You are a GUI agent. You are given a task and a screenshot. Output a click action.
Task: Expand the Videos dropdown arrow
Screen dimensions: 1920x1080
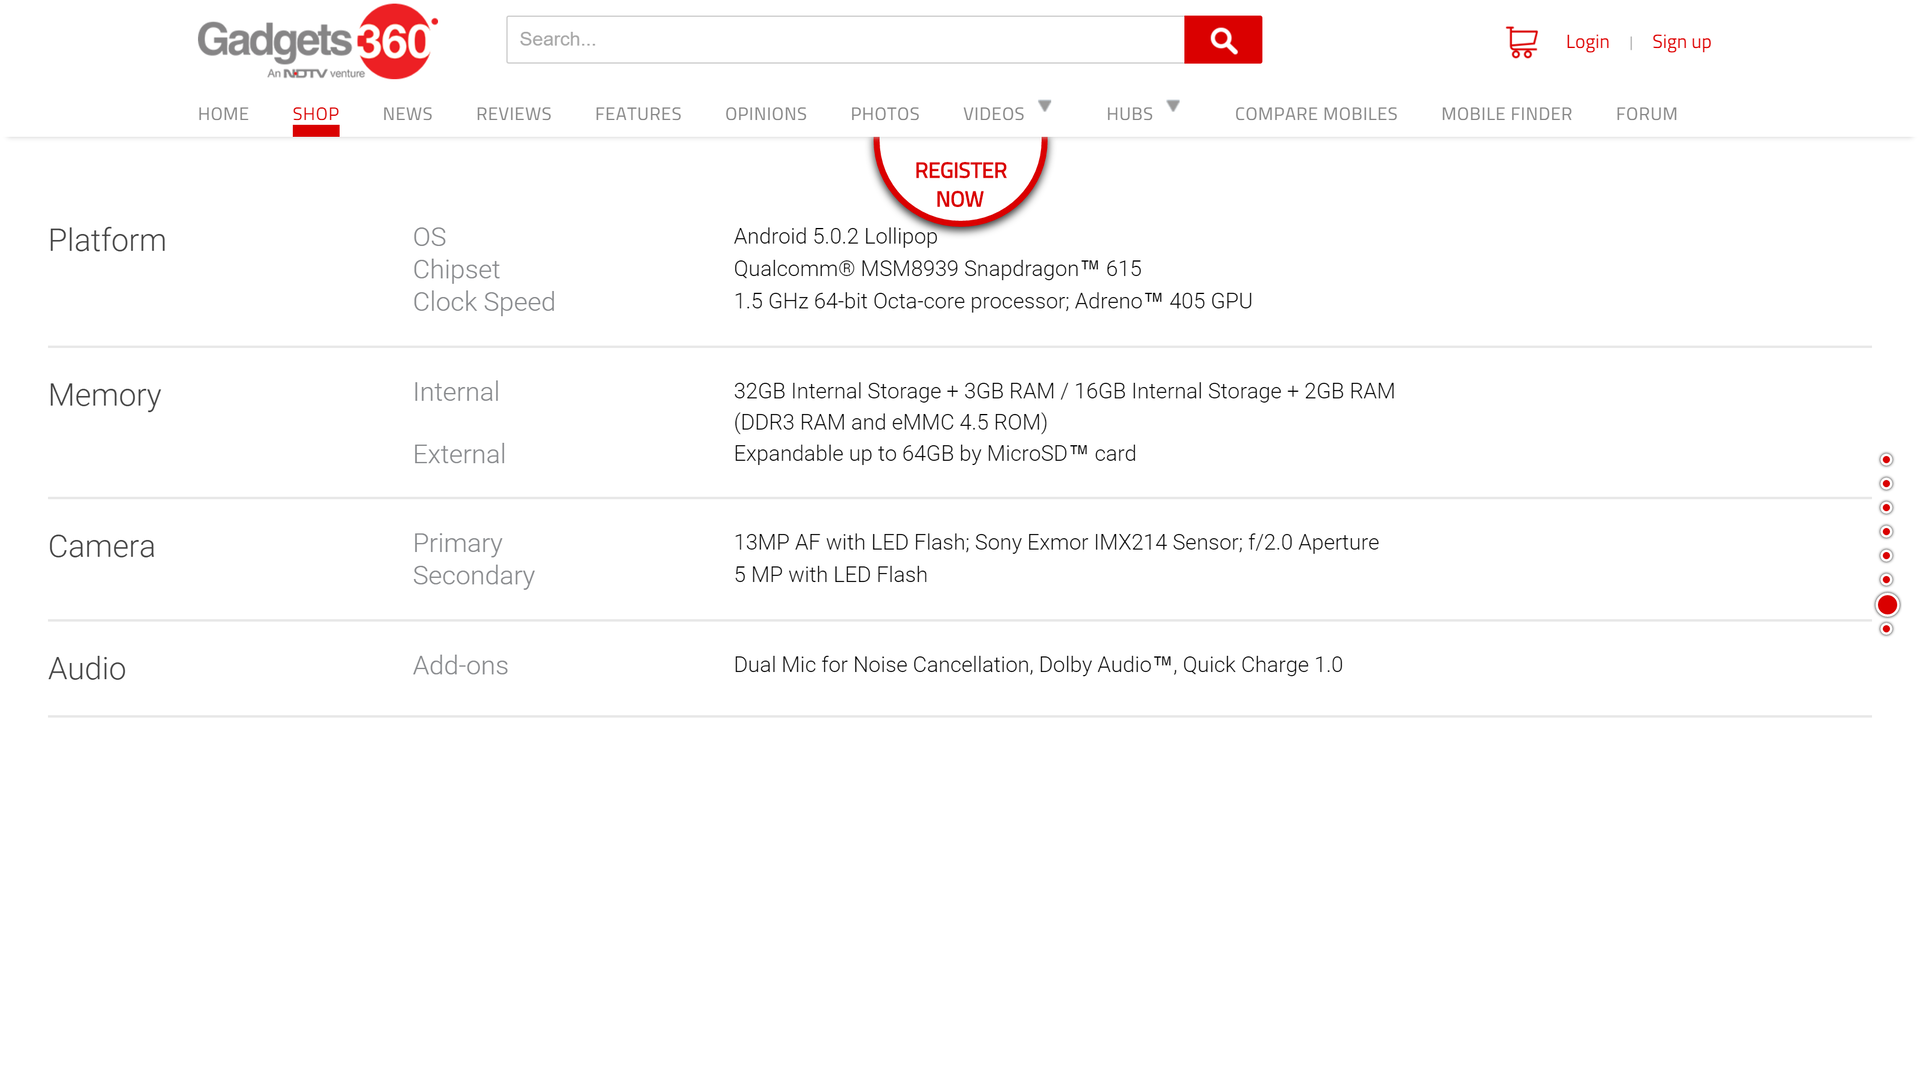[1045, 106]
